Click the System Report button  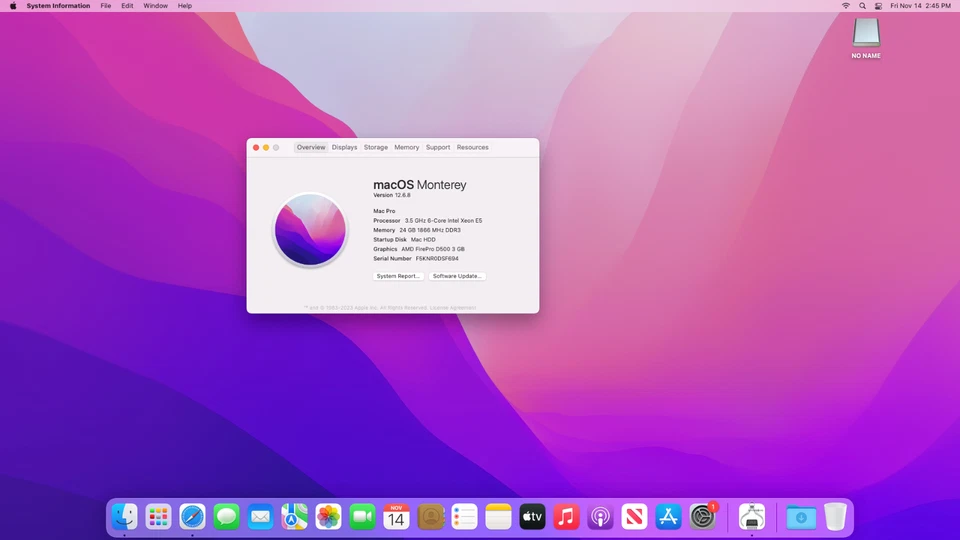coord(398,276)
